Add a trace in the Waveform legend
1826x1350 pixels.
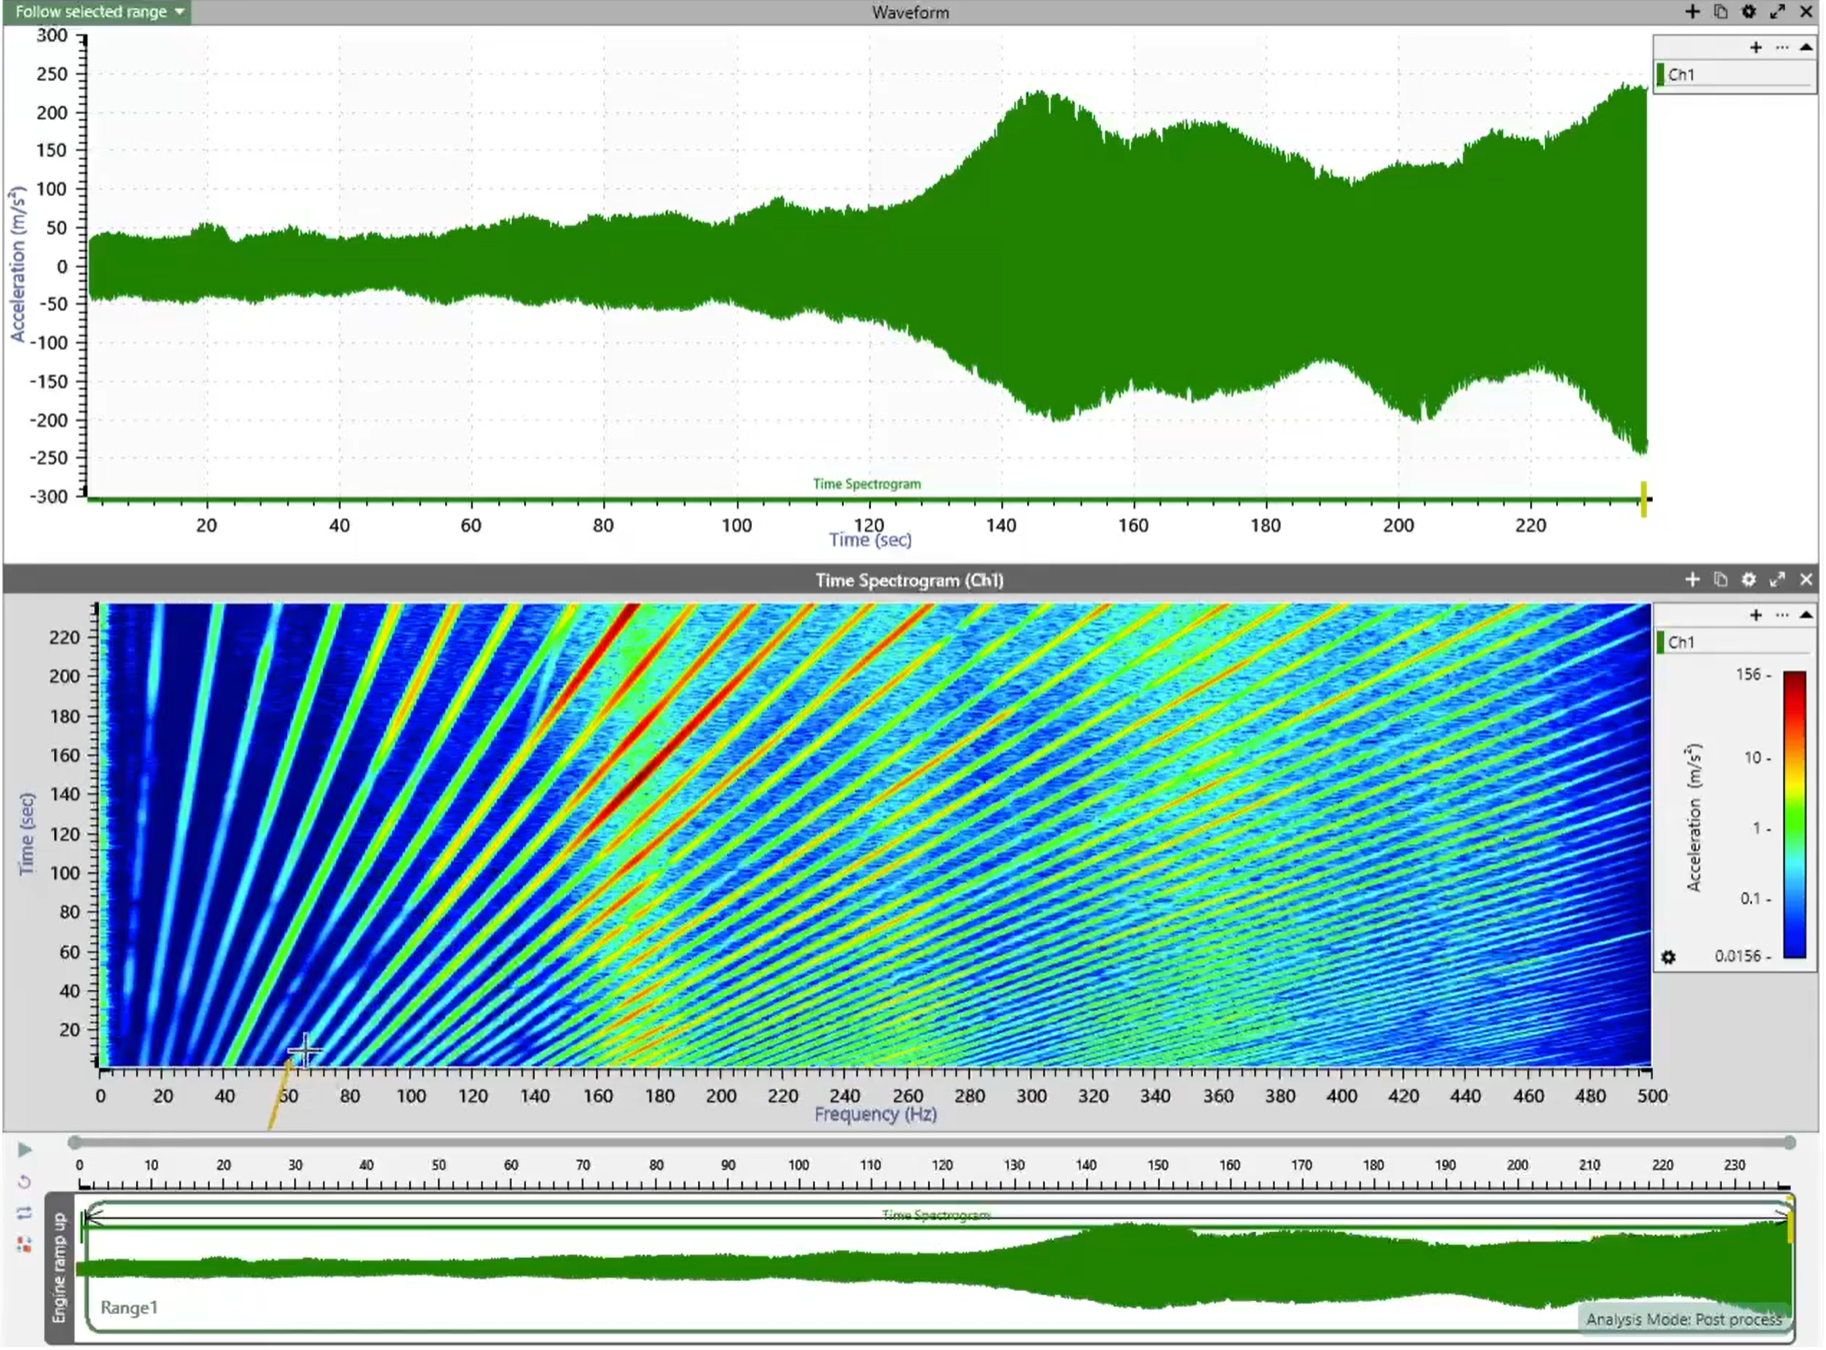[x=1756, y=47]
